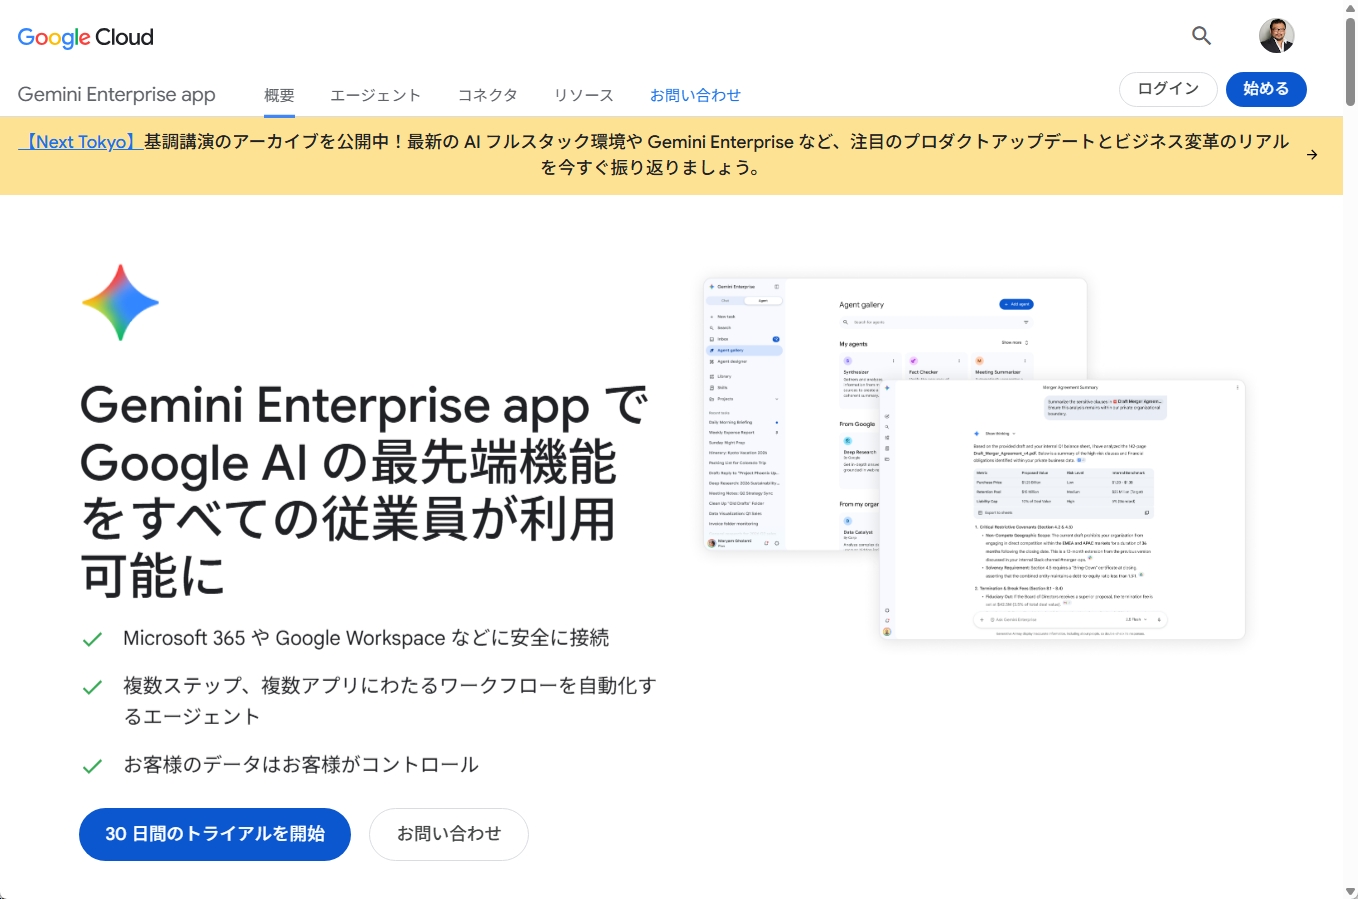
Task: Switch to the エージェント tab
Action: click(x=376, y=95)
